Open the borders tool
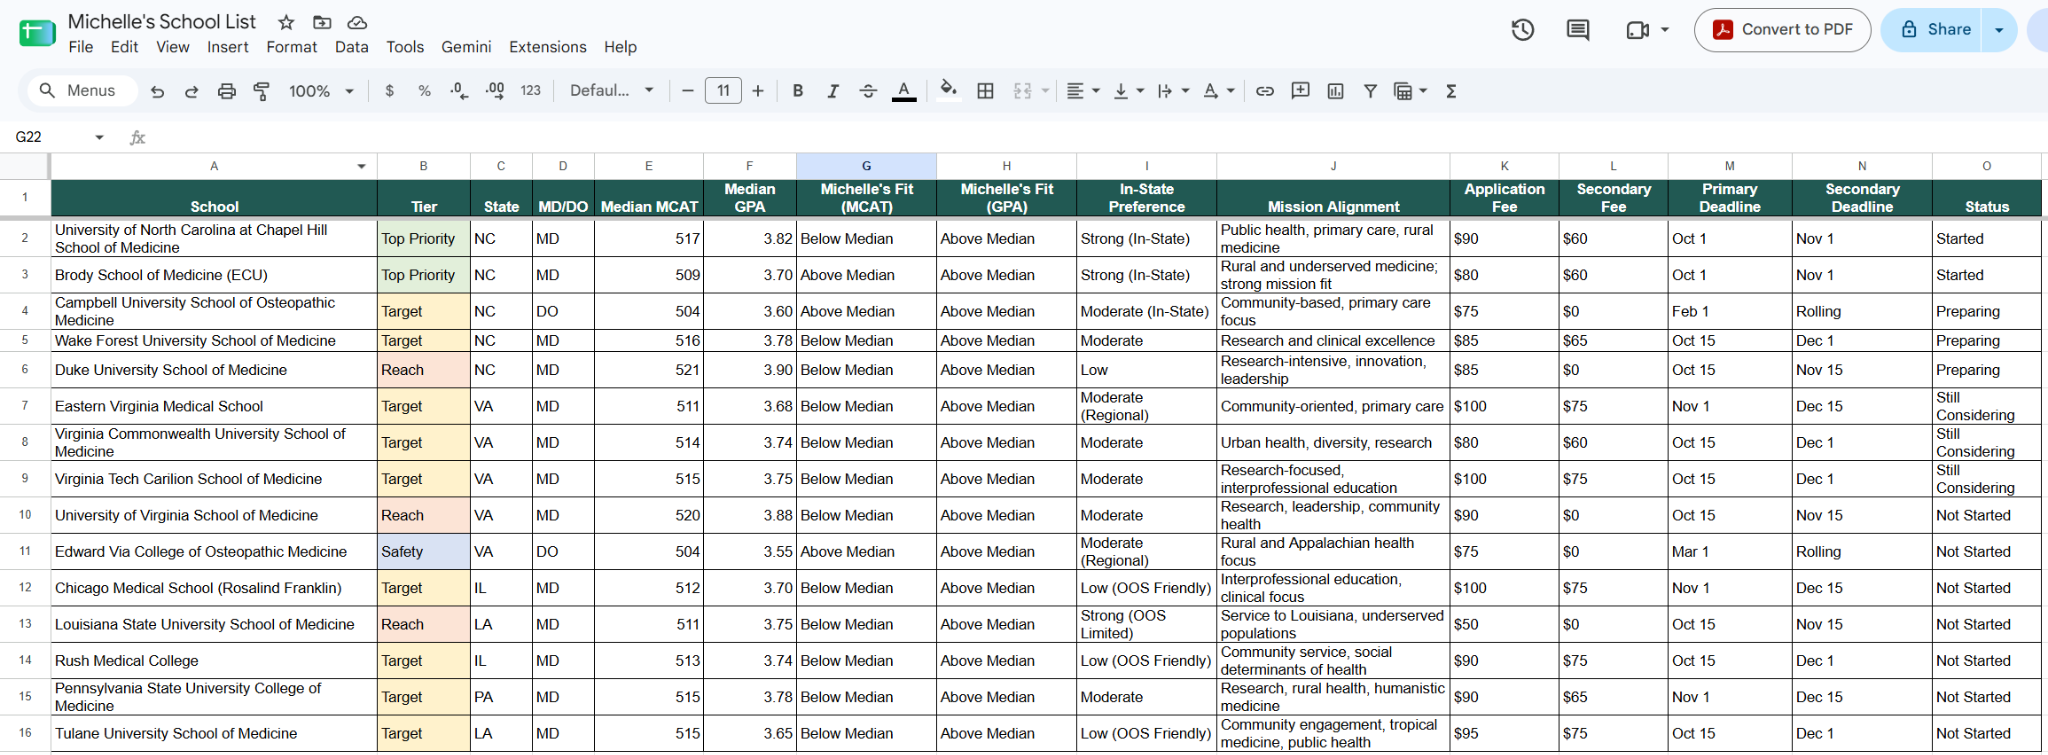The width and height of the screenshot is (2048, 755). click(985, 91)
